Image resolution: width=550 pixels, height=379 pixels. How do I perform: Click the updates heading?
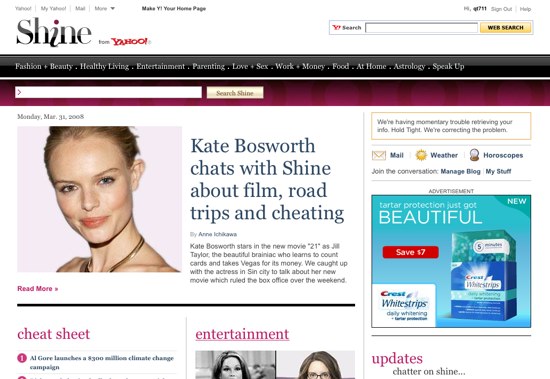coord(397,359)
